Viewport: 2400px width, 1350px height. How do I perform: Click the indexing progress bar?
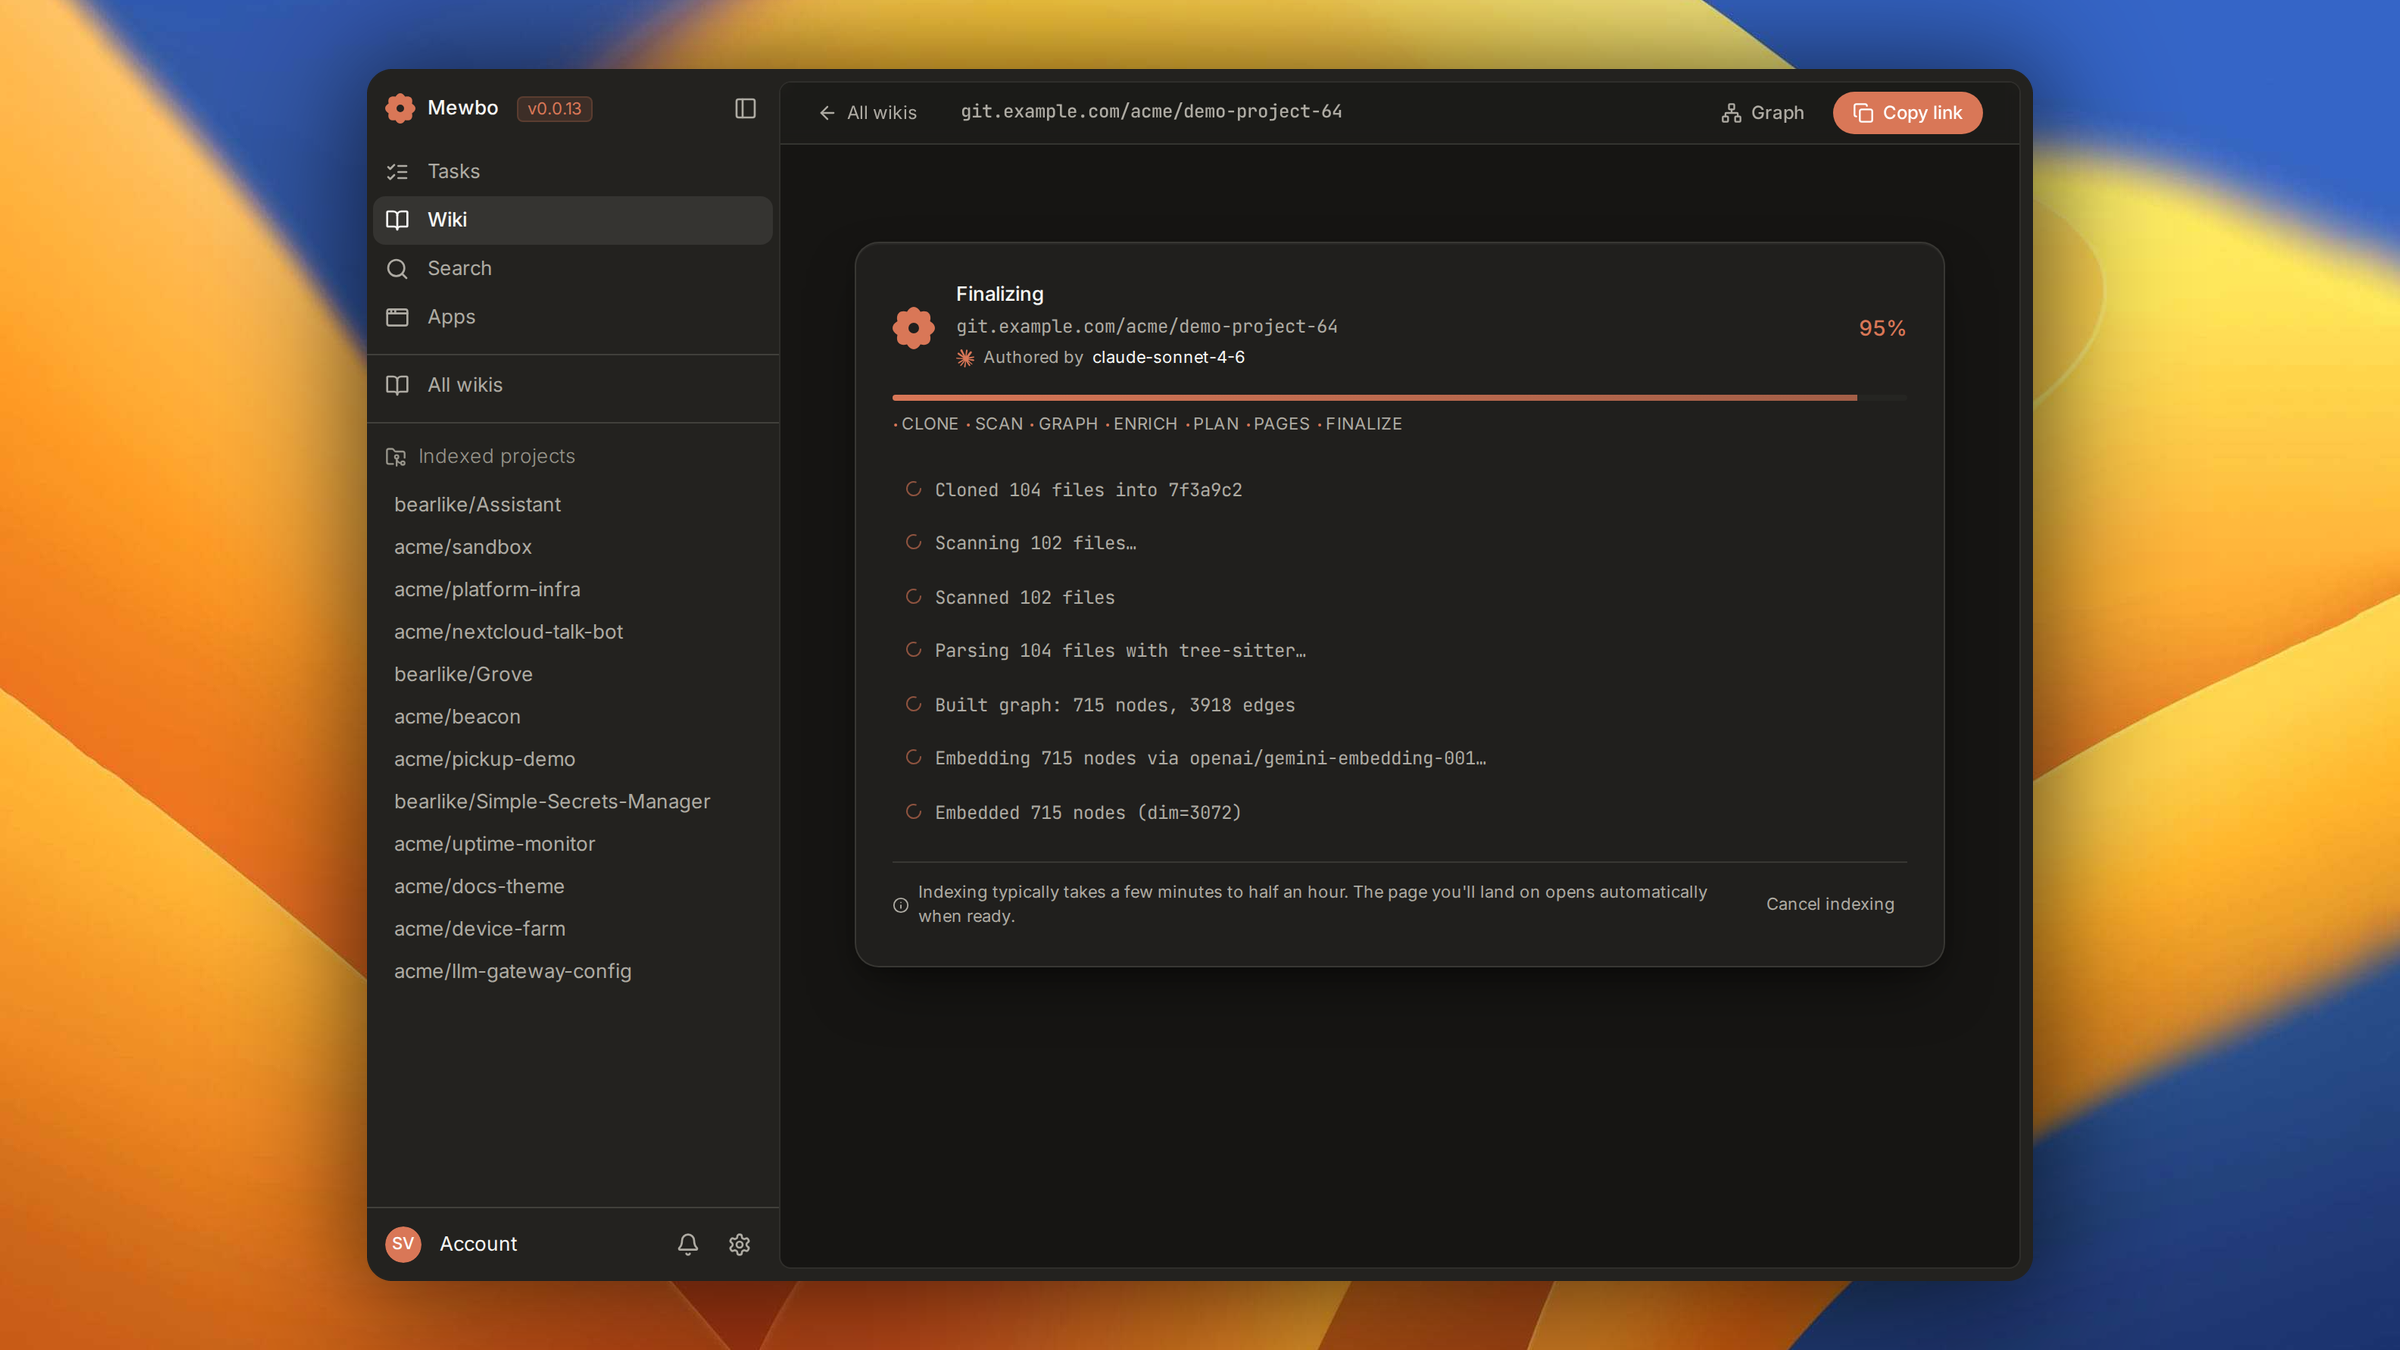point(1399,398)
